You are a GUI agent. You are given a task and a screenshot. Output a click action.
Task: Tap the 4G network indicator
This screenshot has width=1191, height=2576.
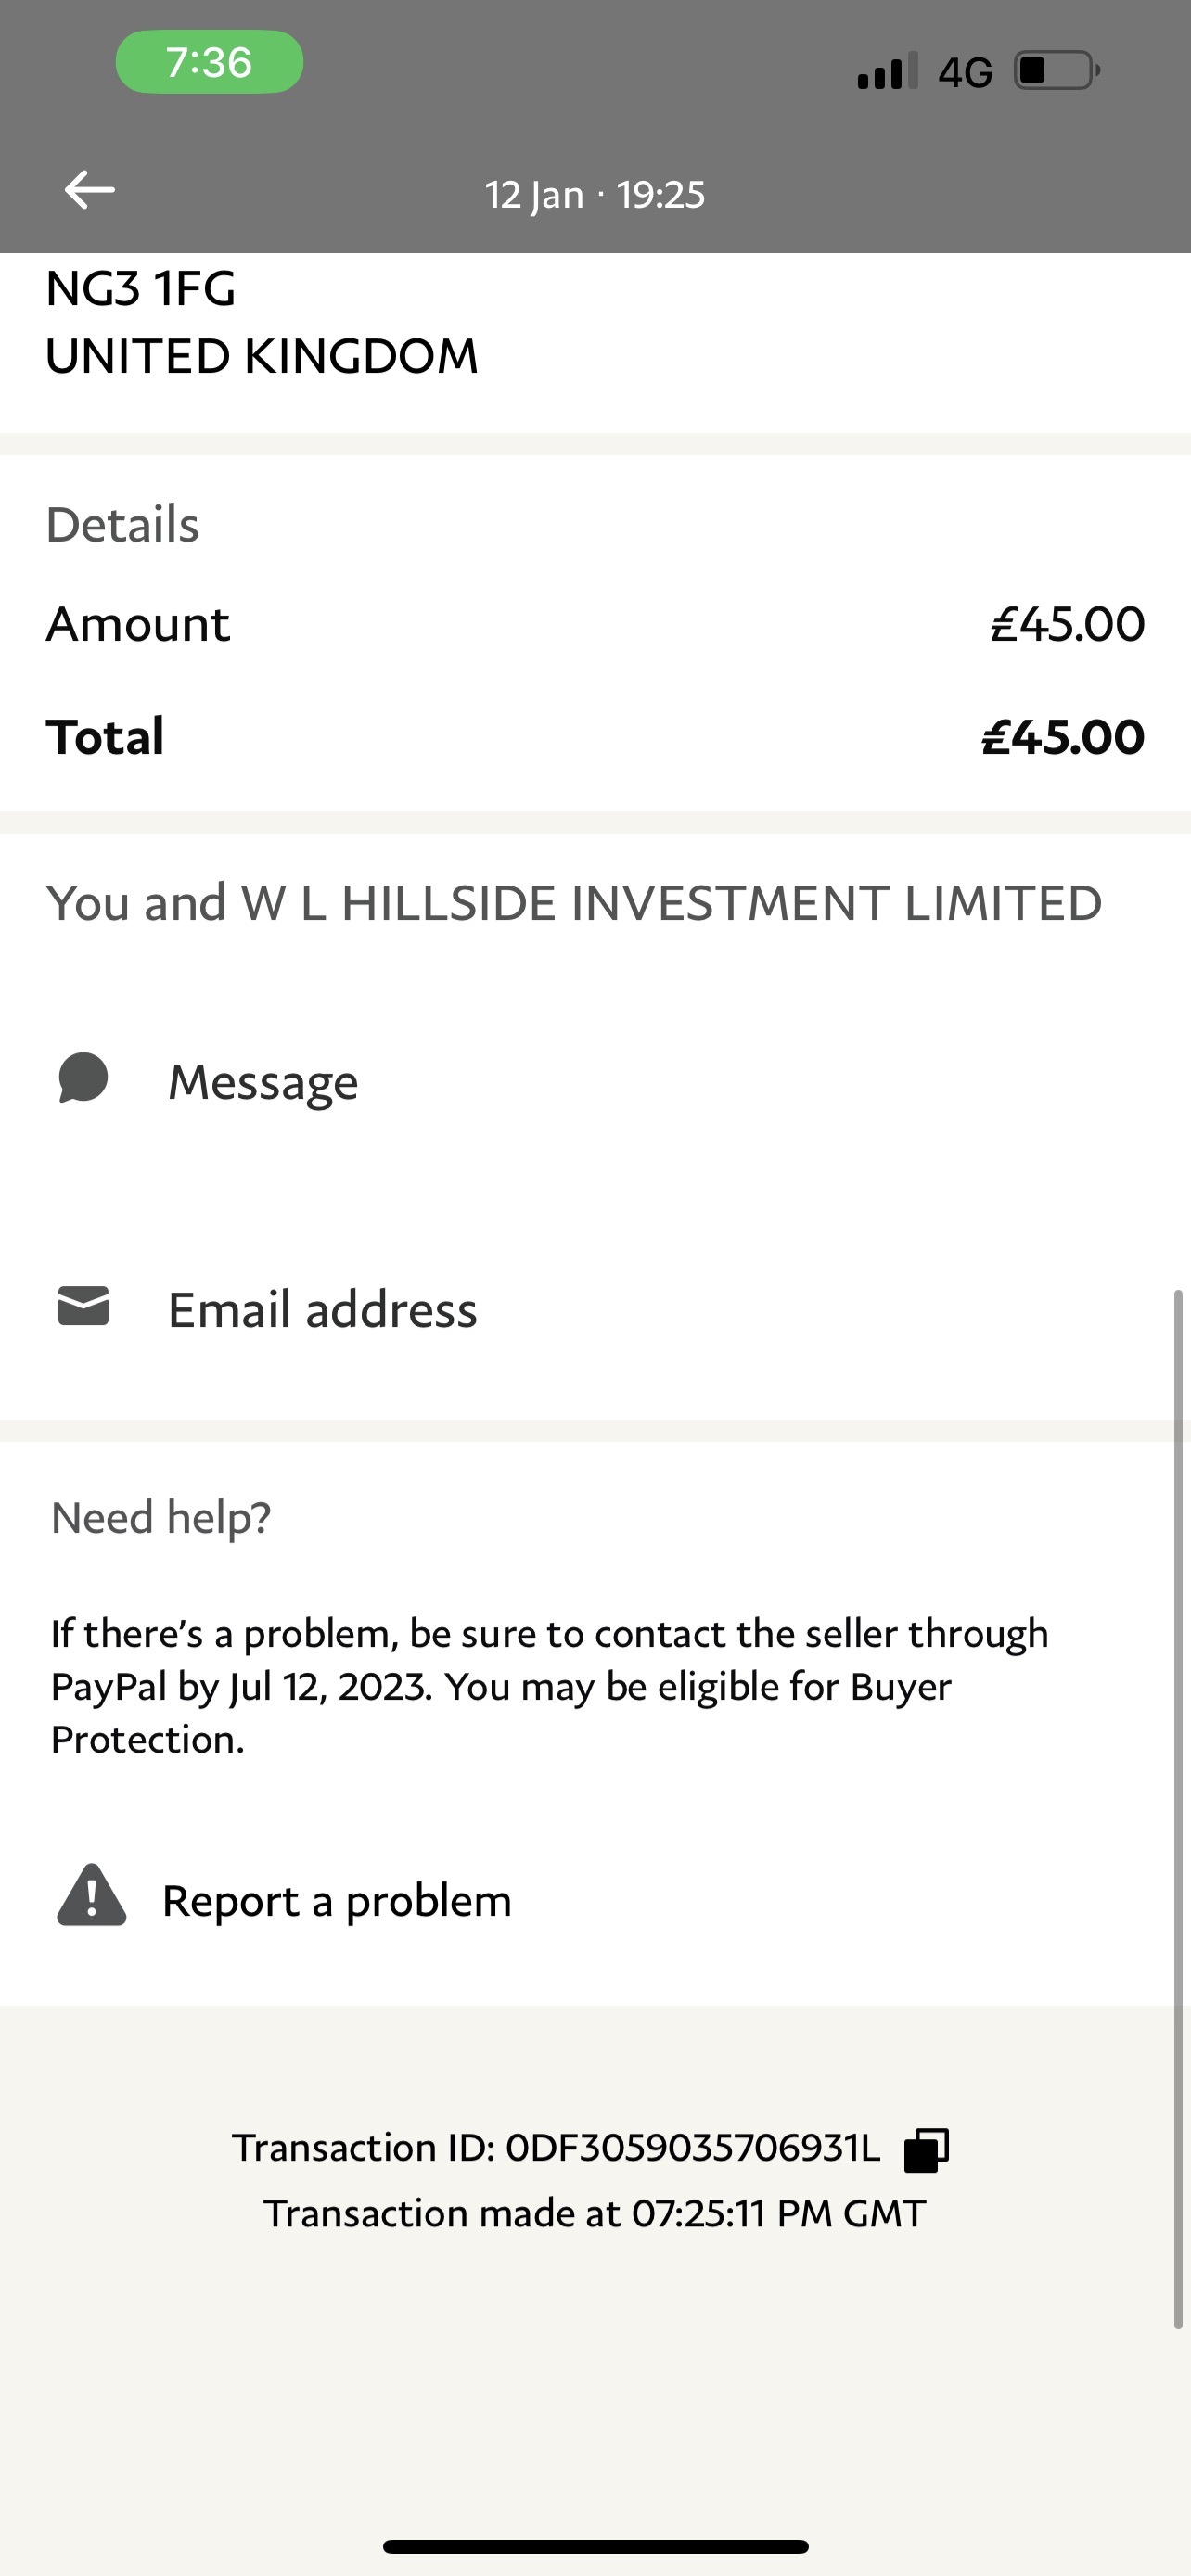[965, 72]
